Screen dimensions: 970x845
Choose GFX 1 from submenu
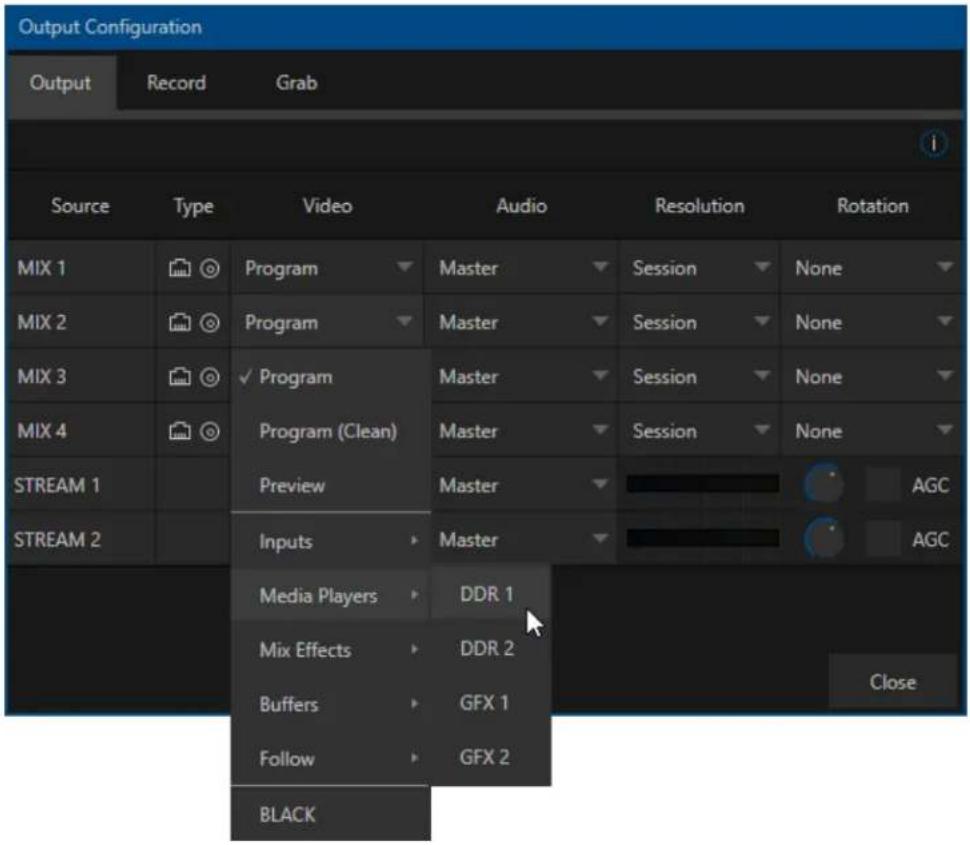click(491, 703)
